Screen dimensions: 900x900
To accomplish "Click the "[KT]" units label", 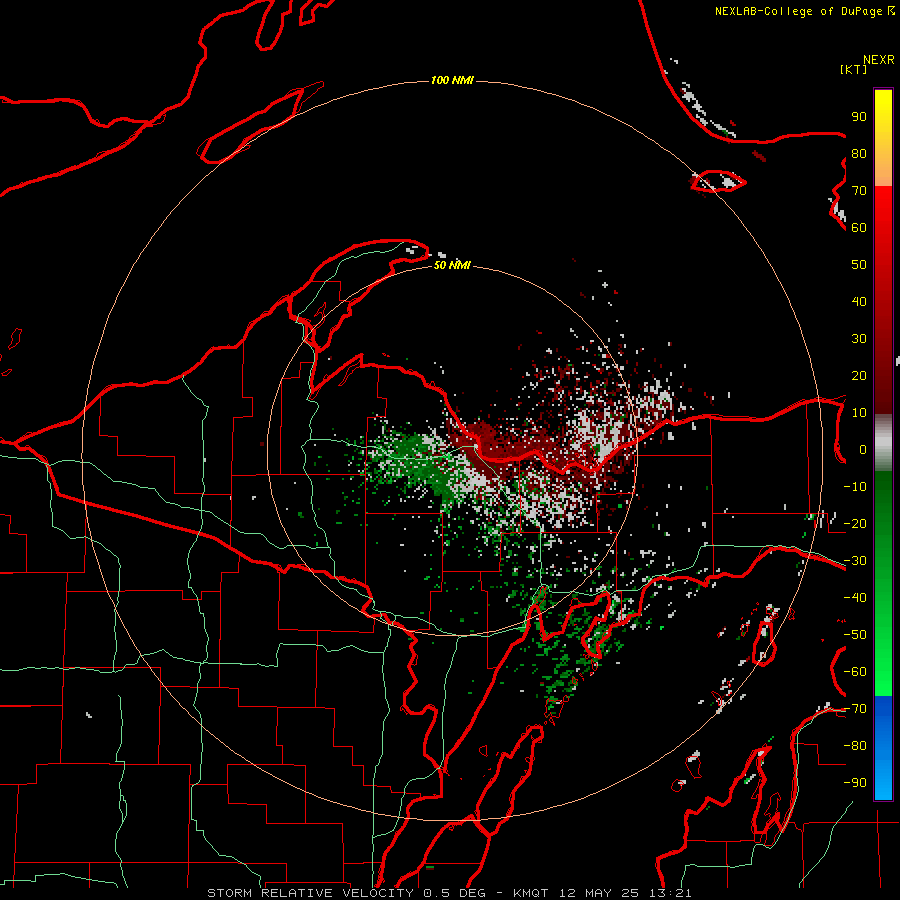I will (854, 69).
